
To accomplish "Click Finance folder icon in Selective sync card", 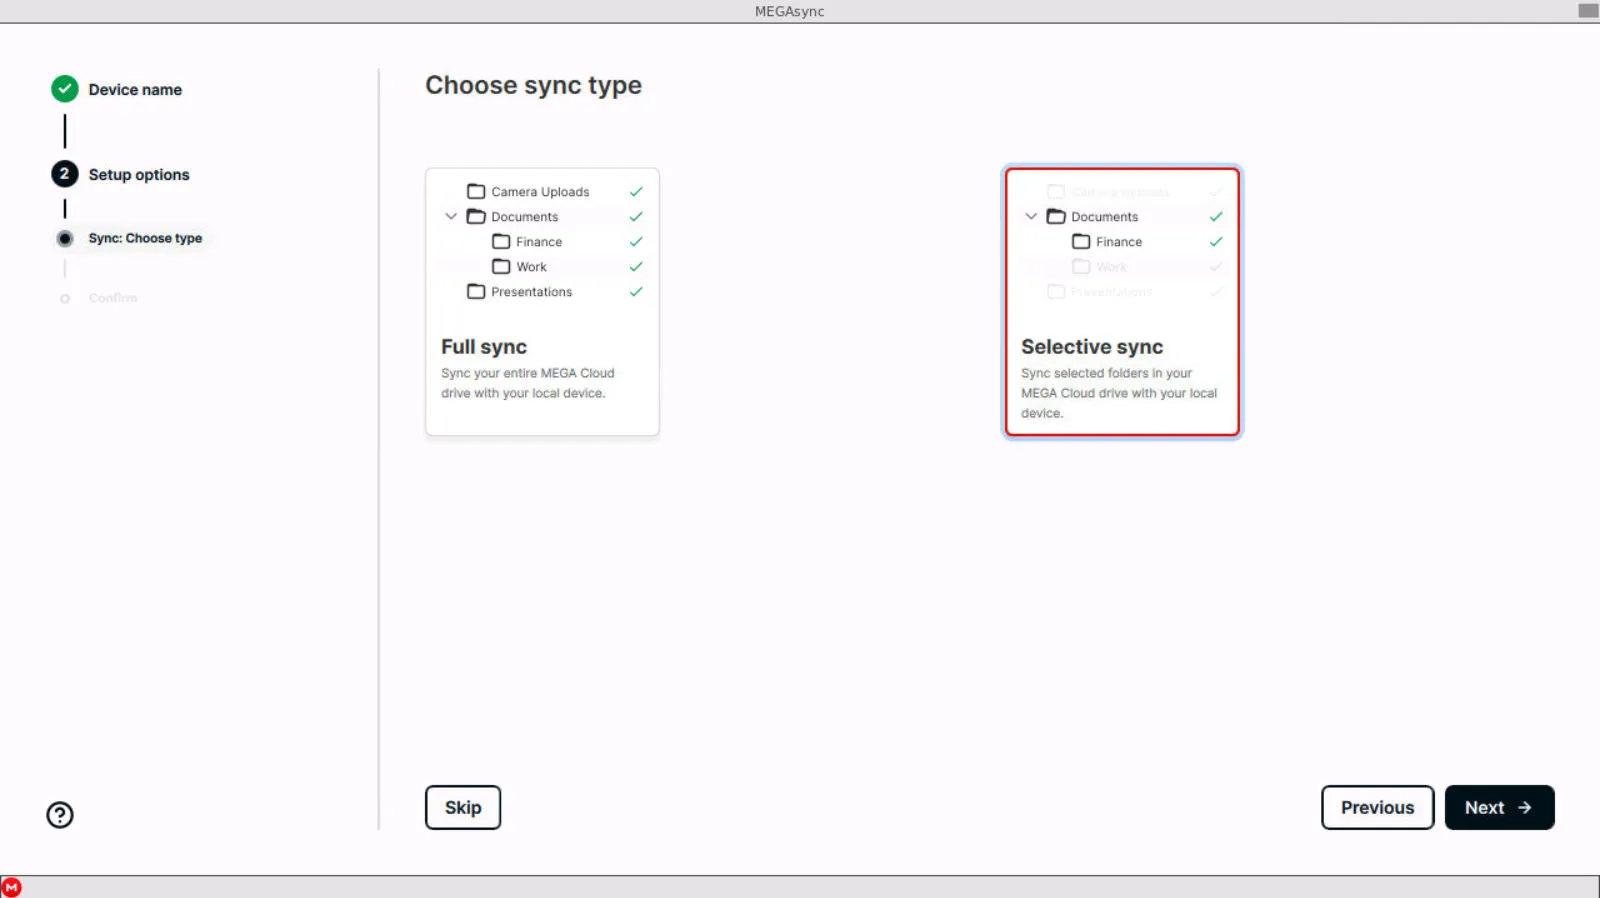I will click(x=1081, y=241).
